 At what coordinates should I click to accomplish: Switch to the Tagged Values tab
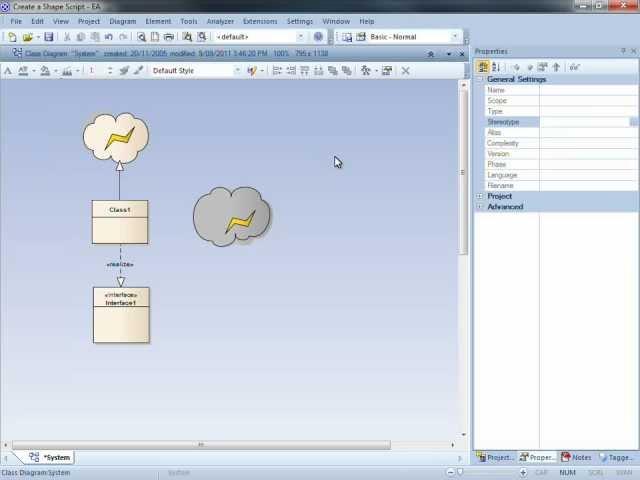pos(616,458)
